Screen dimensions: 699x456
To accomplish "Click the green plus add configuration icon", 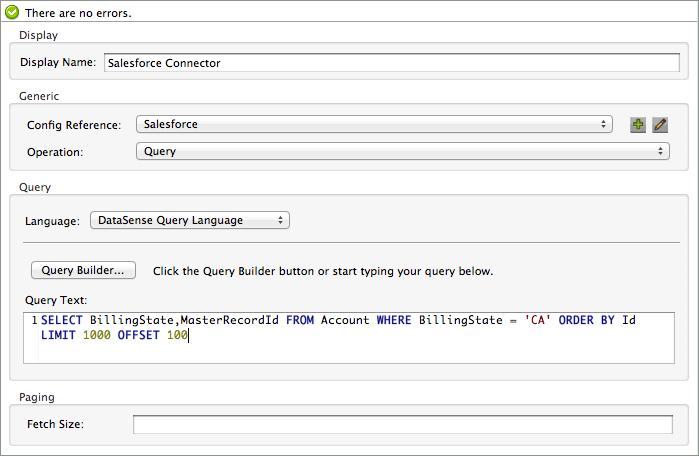I will tap(638, 125).
